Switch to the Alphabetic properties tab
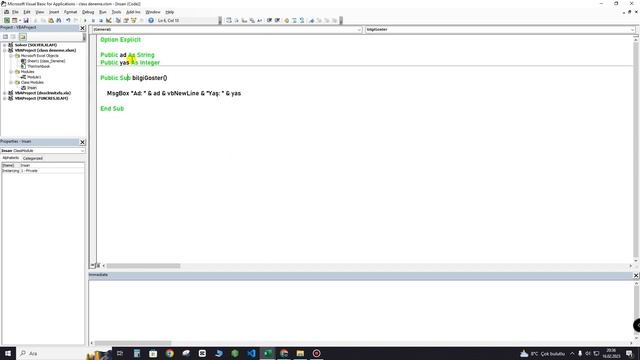 pos(11,158)
